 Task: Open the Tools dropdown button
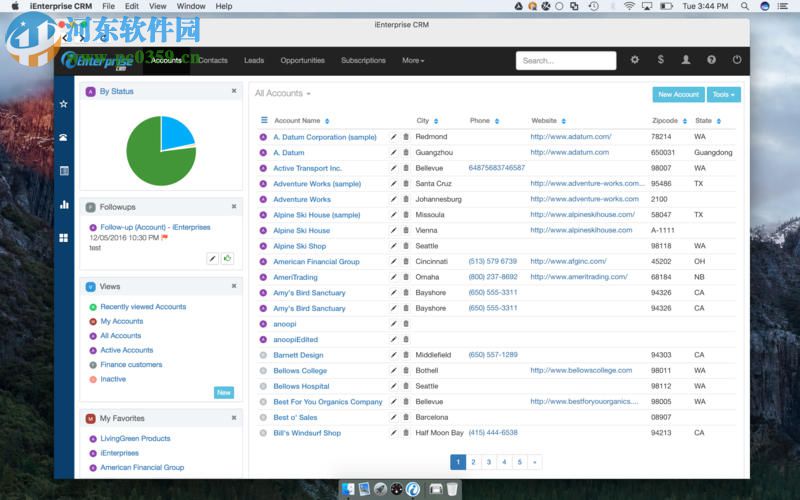pyautogui.click(x=723, y=94)
